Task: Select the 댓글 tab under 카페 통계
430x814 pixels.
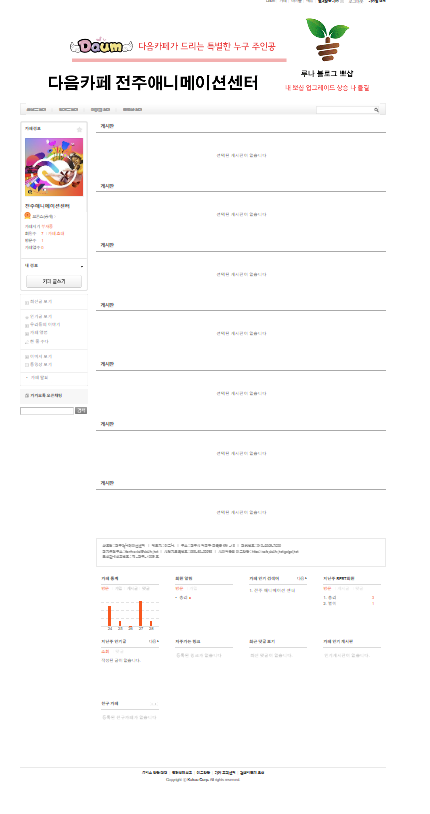Action: (146, 589)
